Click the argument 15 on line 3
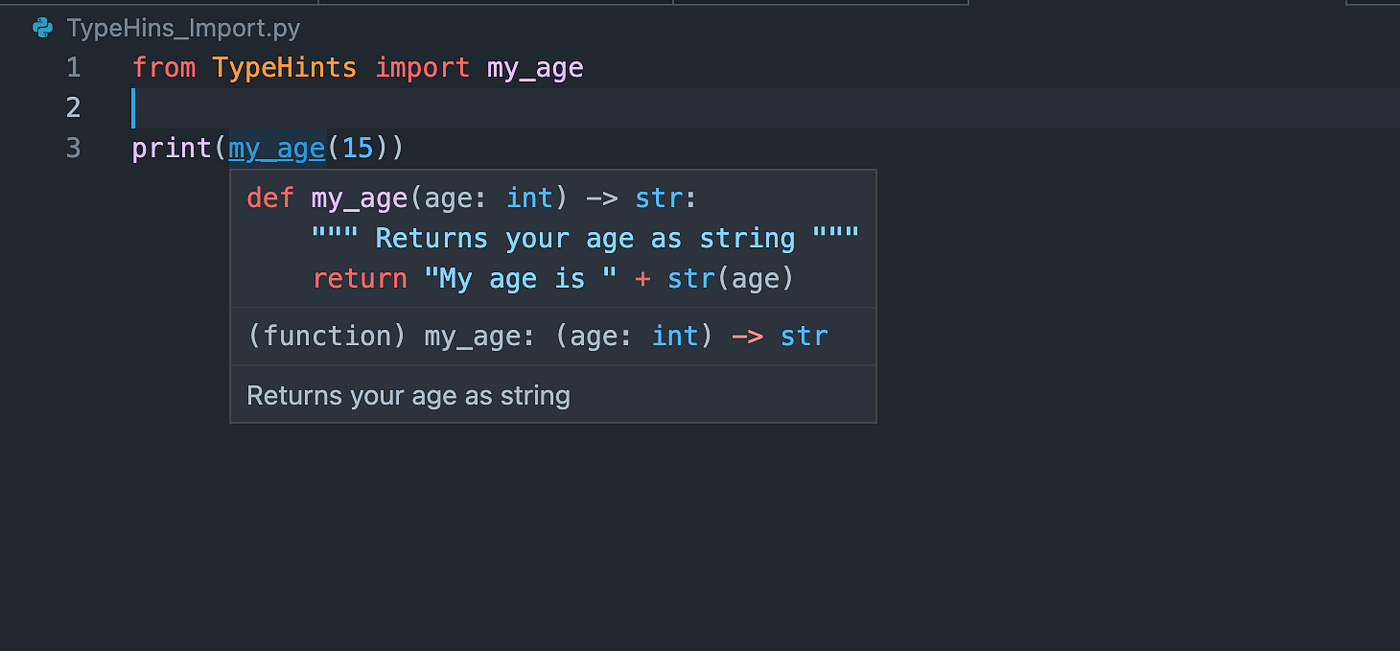Screen dimensions: 1400x651 click(x=358, y=149)
